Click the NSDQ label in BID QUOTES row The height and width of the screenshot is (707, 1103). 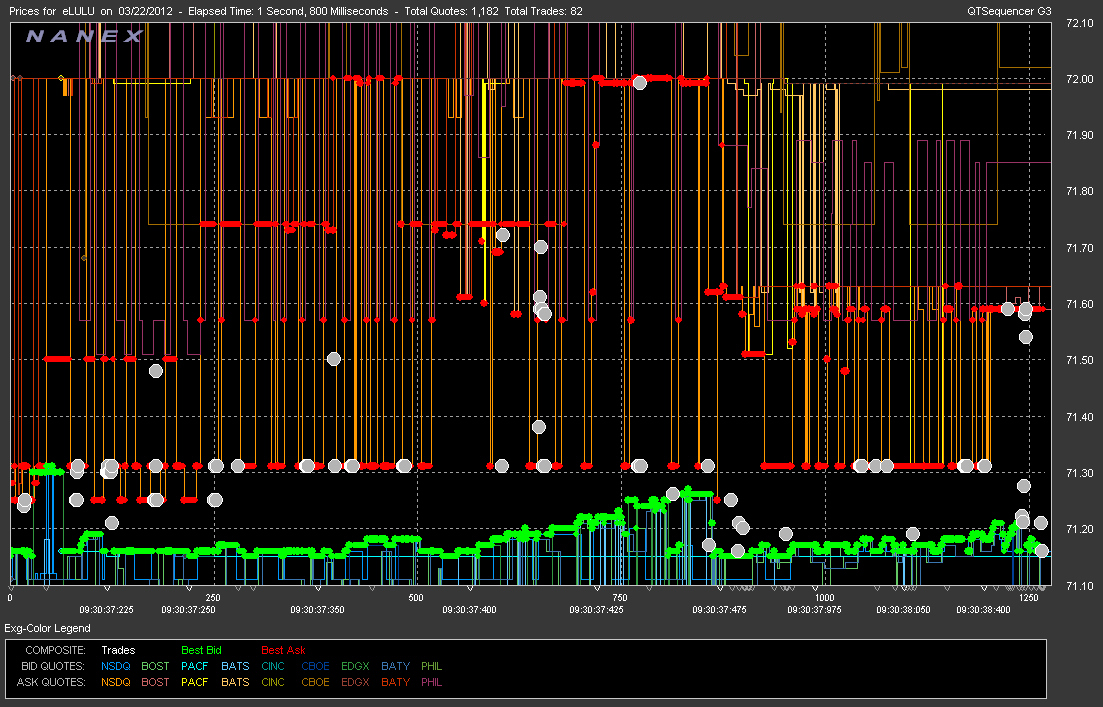tap(115, 666)
